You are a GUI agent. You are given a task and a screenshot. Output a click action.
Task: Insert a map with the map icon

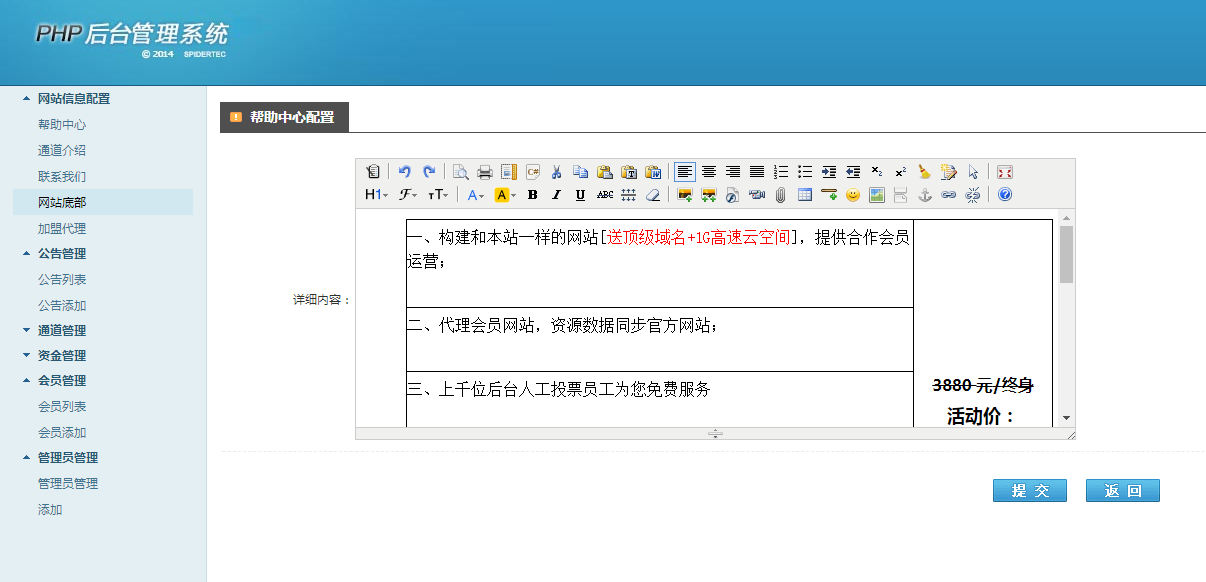point(877,194)
